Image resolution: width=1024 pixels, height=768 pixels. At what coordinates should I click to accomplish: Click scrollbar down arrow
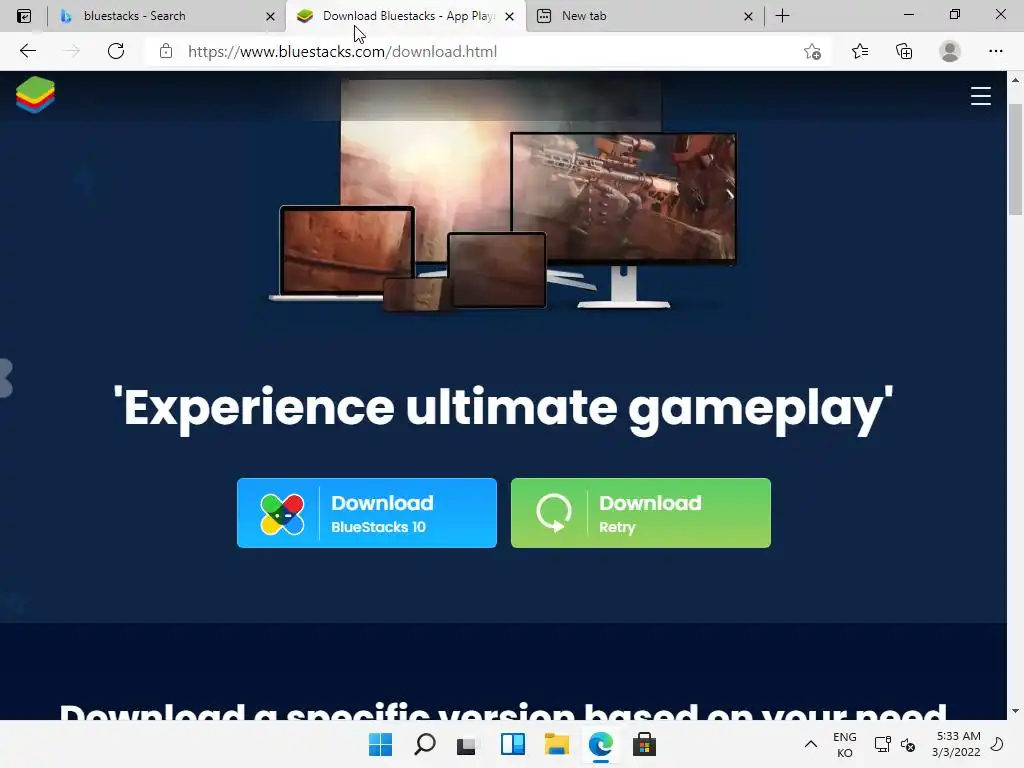1016,711
